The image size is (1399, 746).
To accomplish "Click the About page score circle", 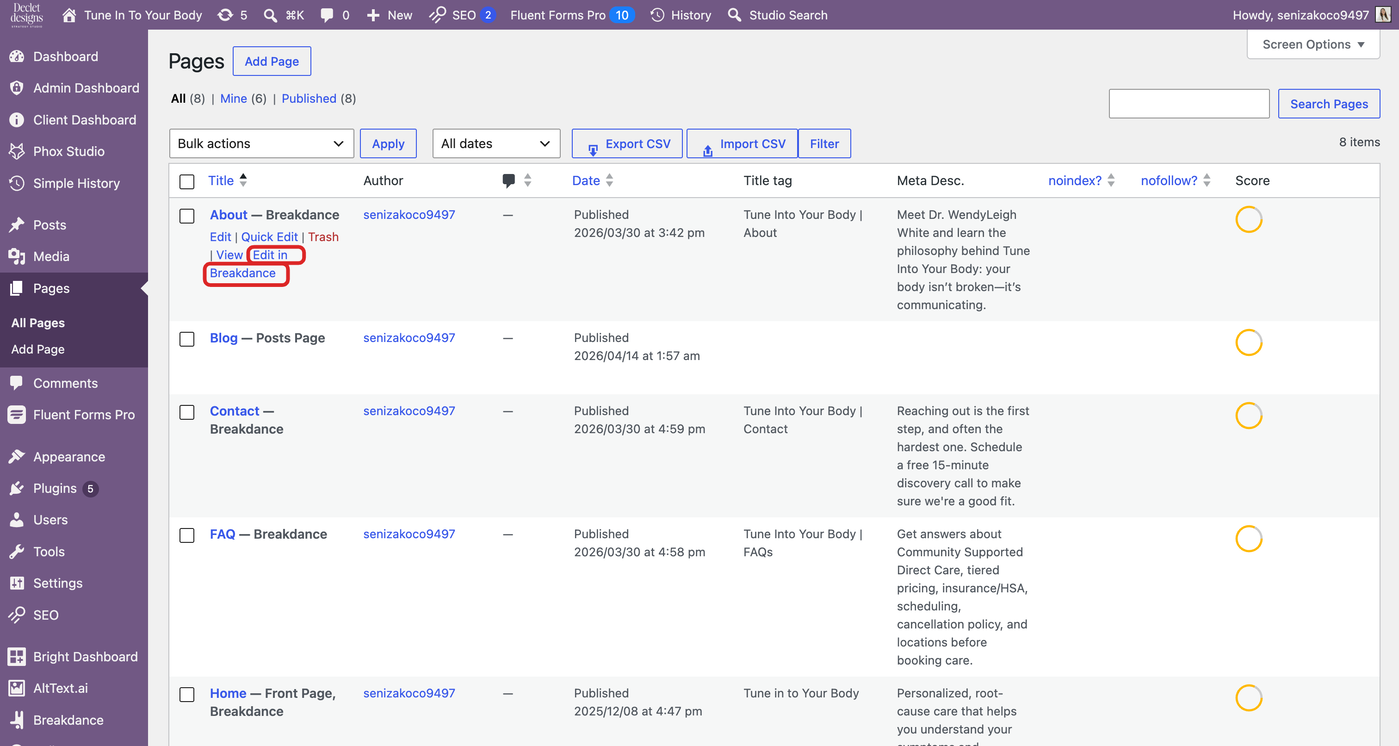I will coord(1249,219).
